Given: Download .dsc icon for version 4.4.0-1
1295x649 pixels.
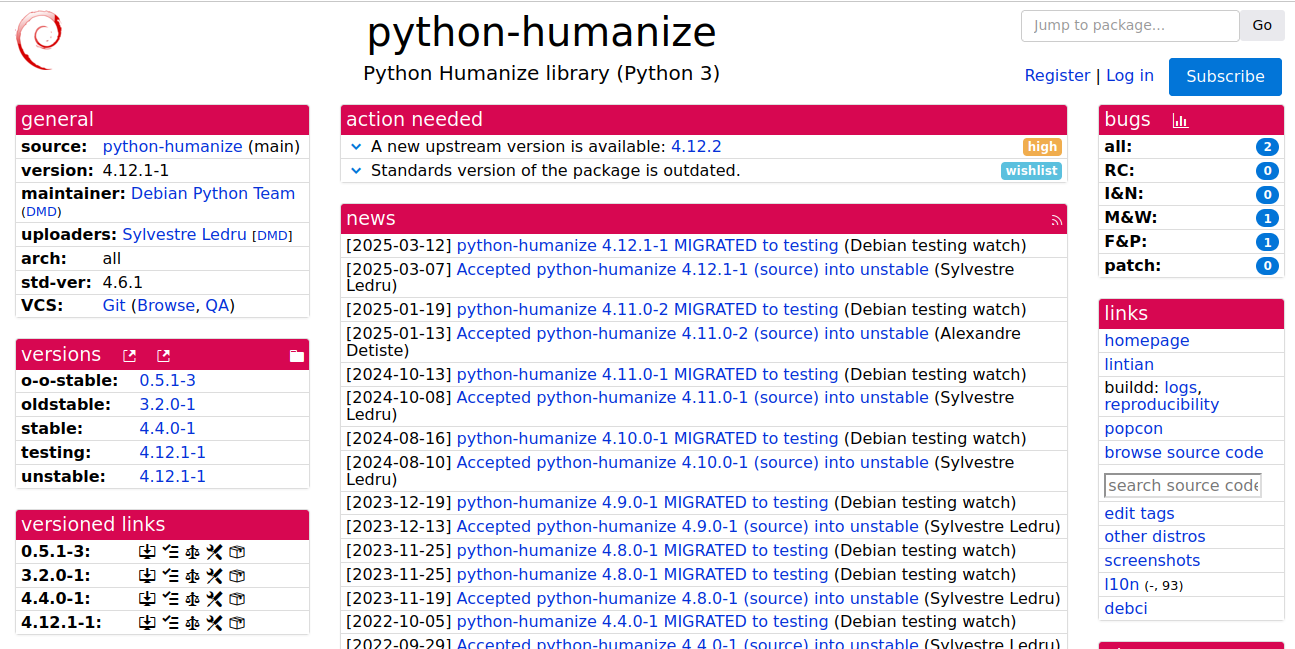Looking at the screenshot, I should (x=147, y=599).
